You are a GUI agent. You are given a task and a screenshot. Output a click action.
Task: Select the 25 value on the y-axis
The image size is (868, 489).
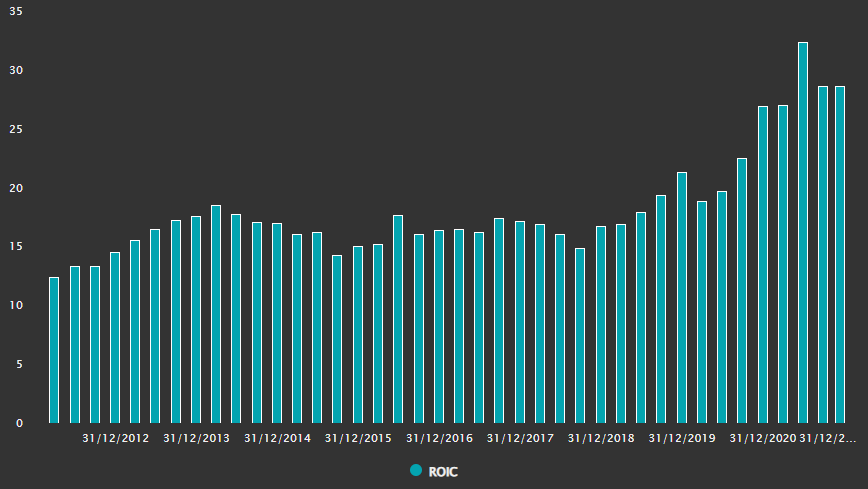(x=16, y=129)
